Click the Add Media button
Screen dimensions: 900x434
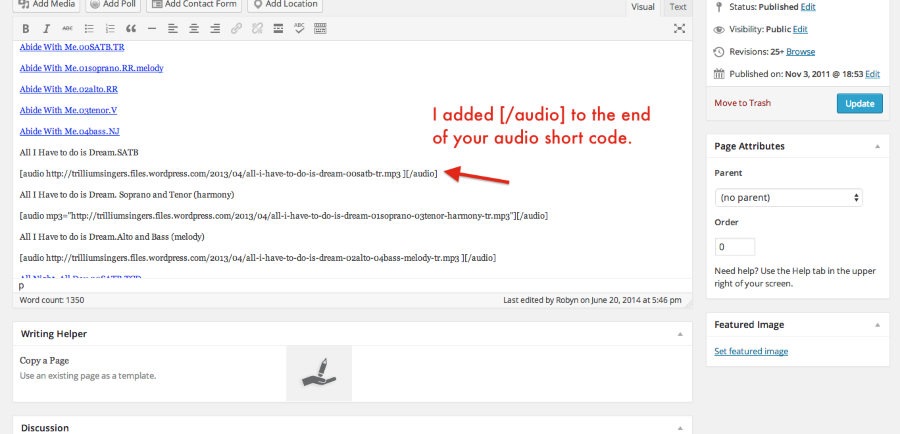47,5
